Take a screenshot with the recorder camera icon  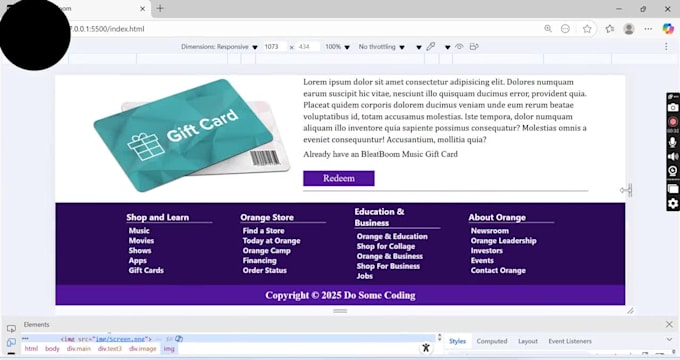(x=673, y=107)
